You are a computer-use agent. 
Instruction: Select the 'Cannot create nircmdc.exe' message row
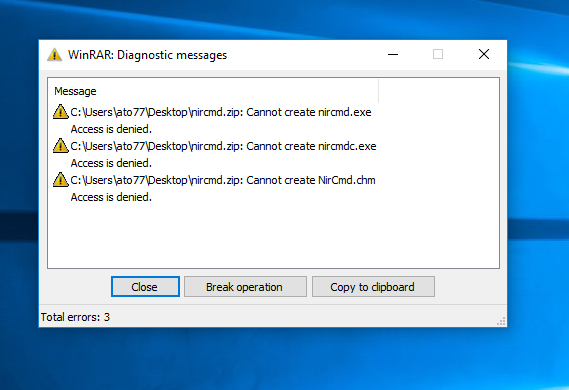pyautogui.click(x=215, y=146)
